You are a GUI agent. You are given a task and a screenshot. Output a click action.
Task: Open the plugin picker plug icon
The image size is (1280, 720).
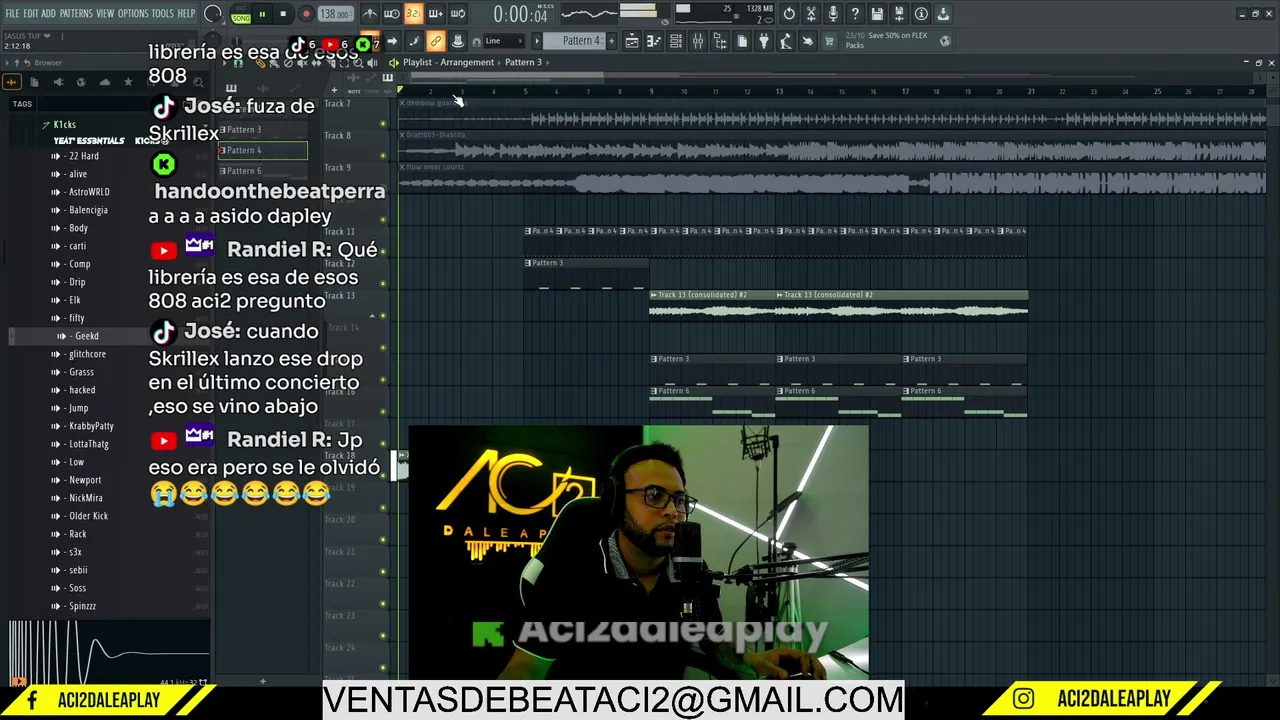pos(764,41)
